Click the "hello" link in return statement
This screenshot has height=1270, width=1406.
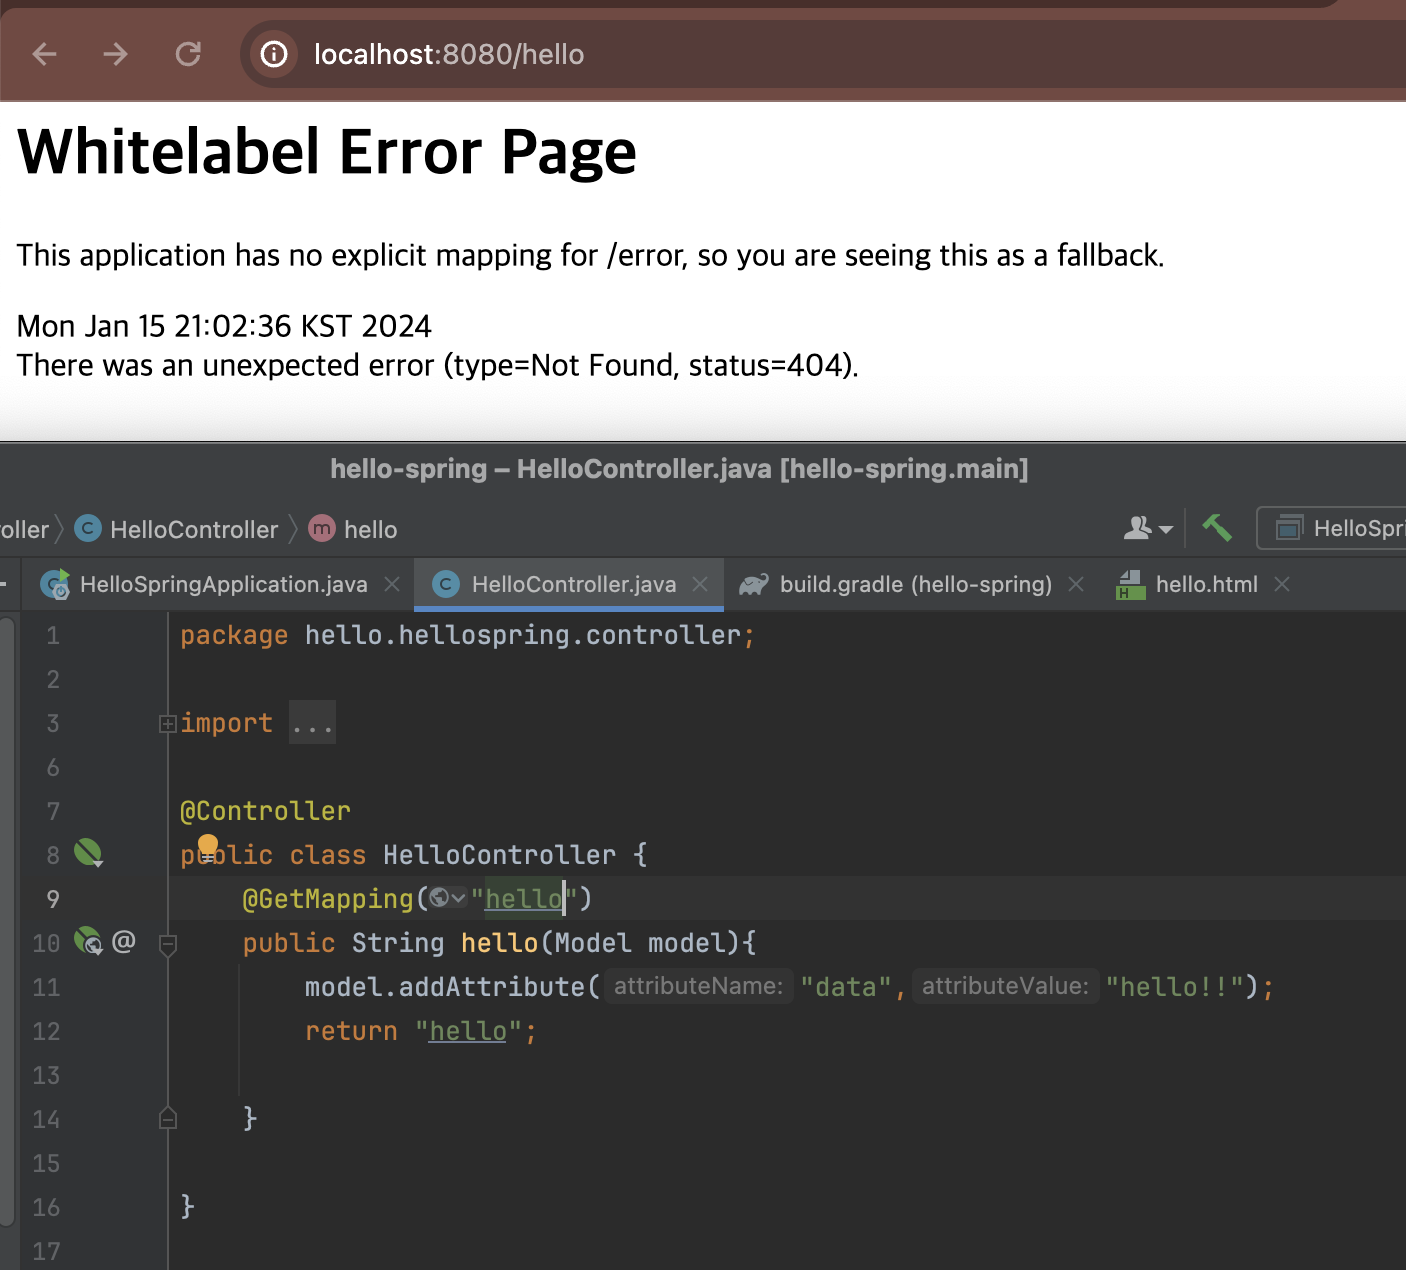(468, 1031)
